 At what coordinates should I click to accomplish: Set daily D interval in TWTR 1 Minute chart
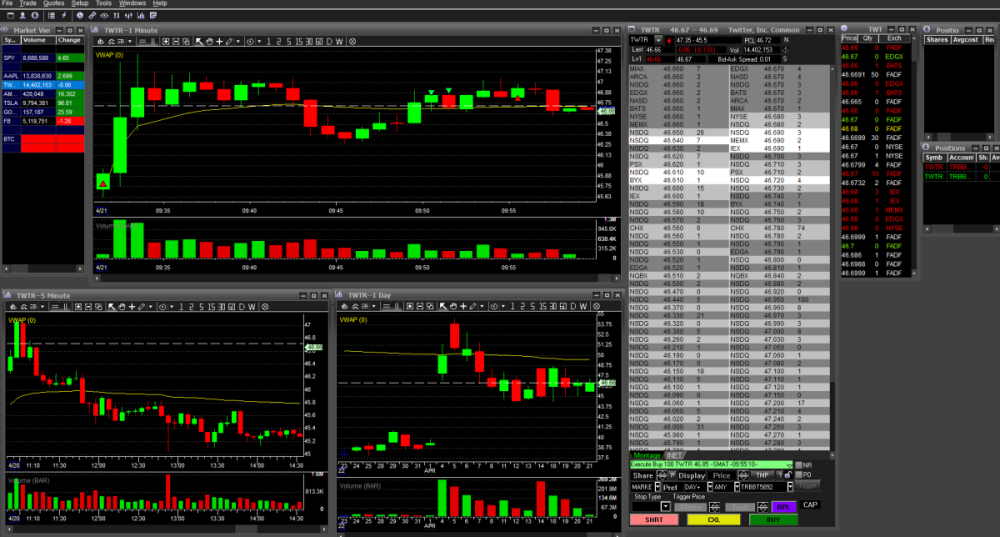(329, 41)
